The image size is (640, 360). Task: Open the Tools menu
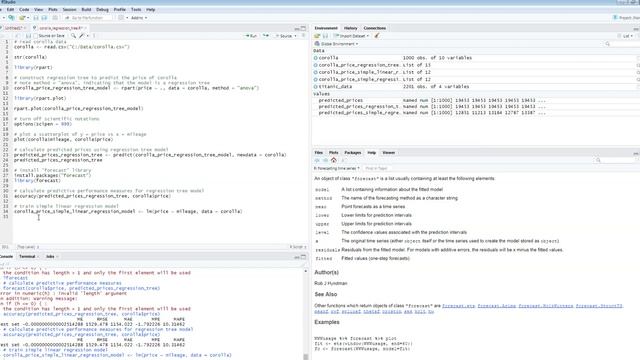click(x=136, y=9)
